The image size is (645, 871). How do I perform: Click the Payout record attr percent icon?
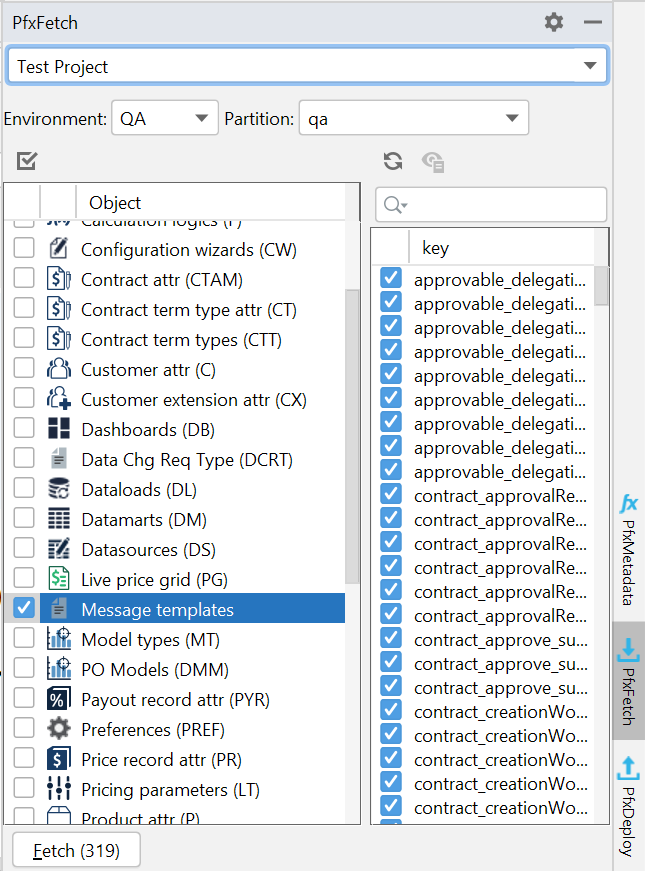click(58, 699)
